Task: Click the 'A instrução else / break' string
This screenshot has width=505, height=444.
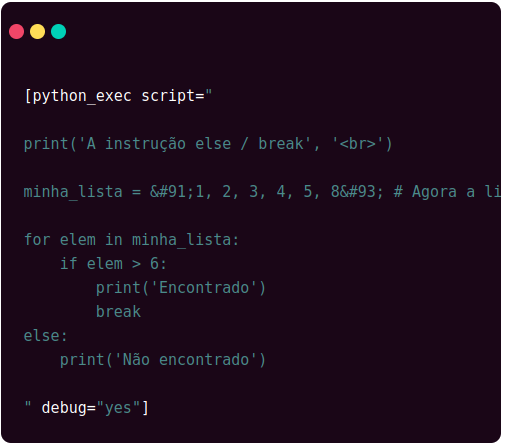Action: pos(195,144)
